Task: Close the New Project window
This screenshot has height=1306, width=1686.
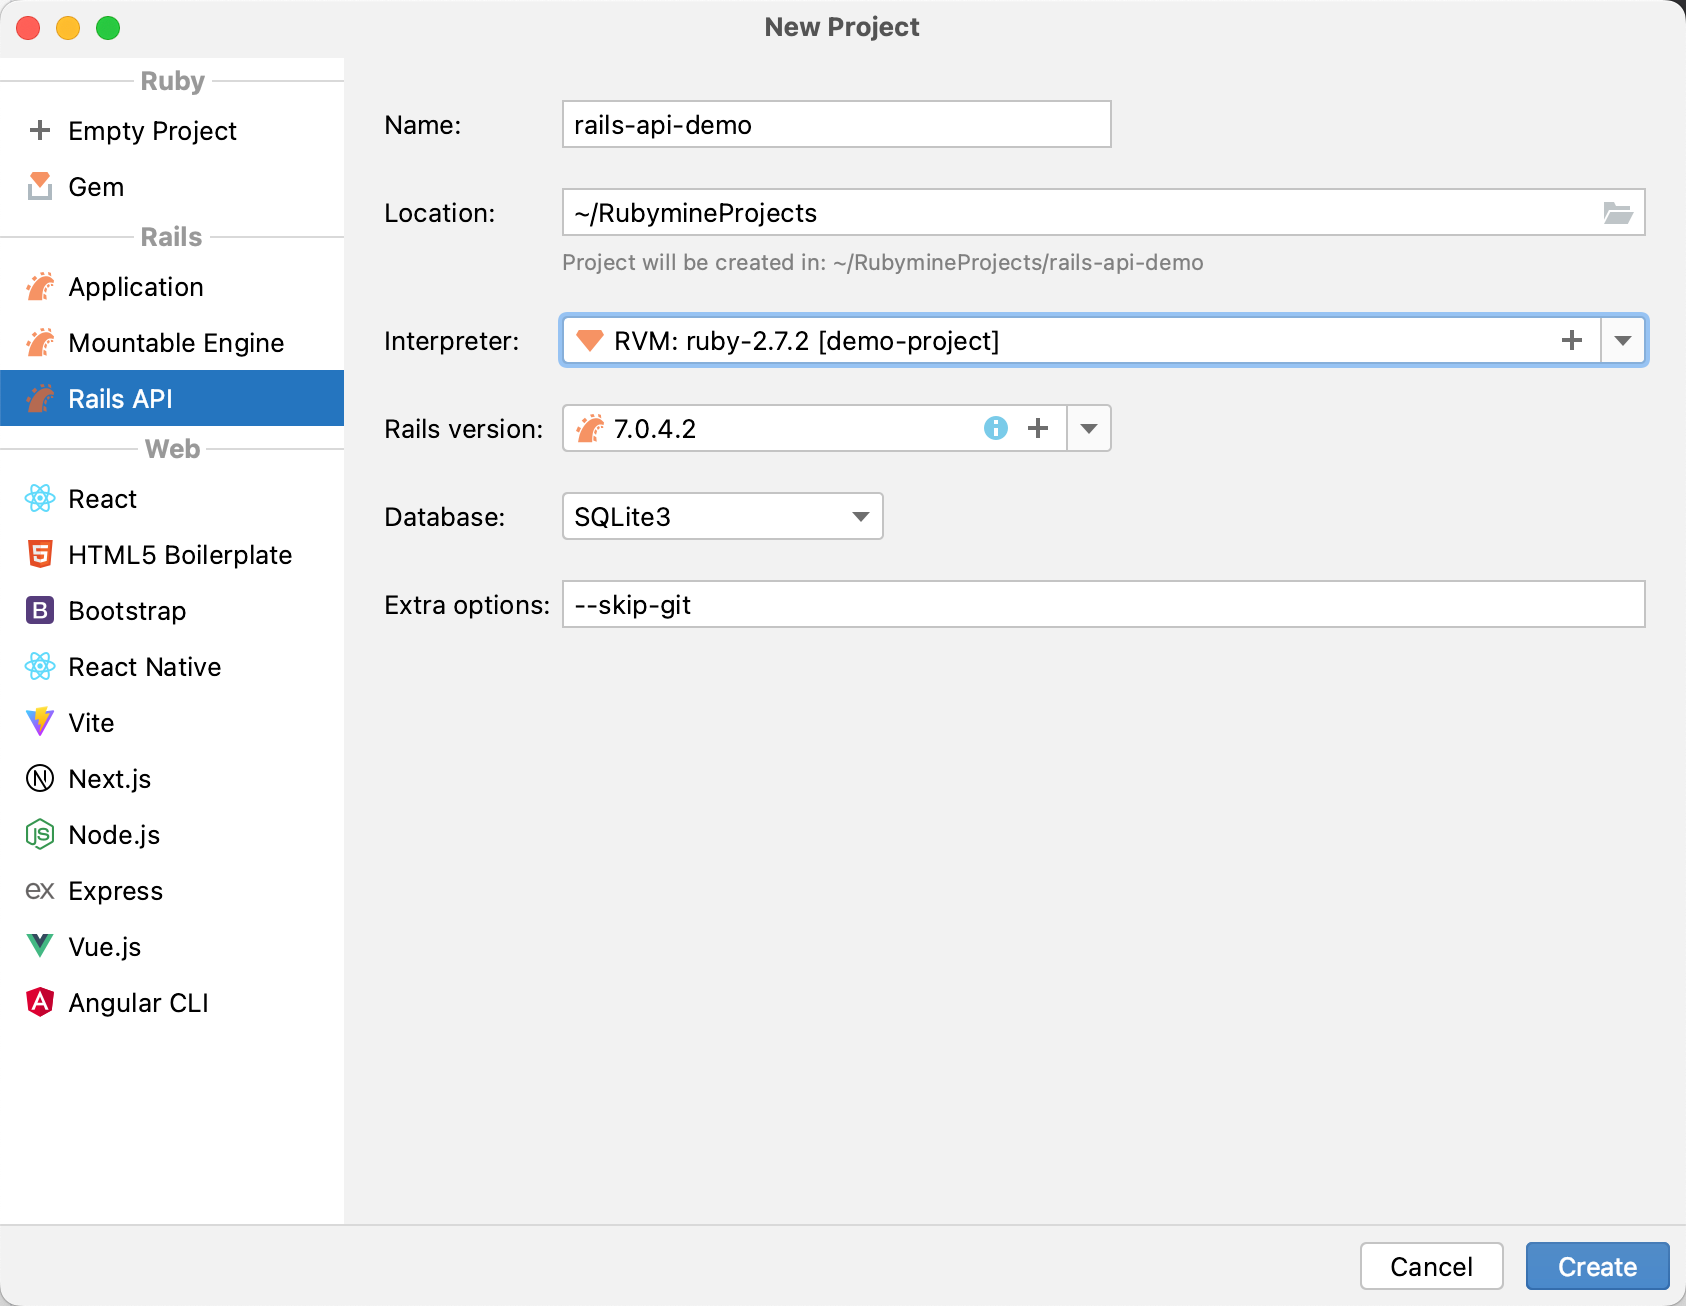Action: click(x=28, y=28)
